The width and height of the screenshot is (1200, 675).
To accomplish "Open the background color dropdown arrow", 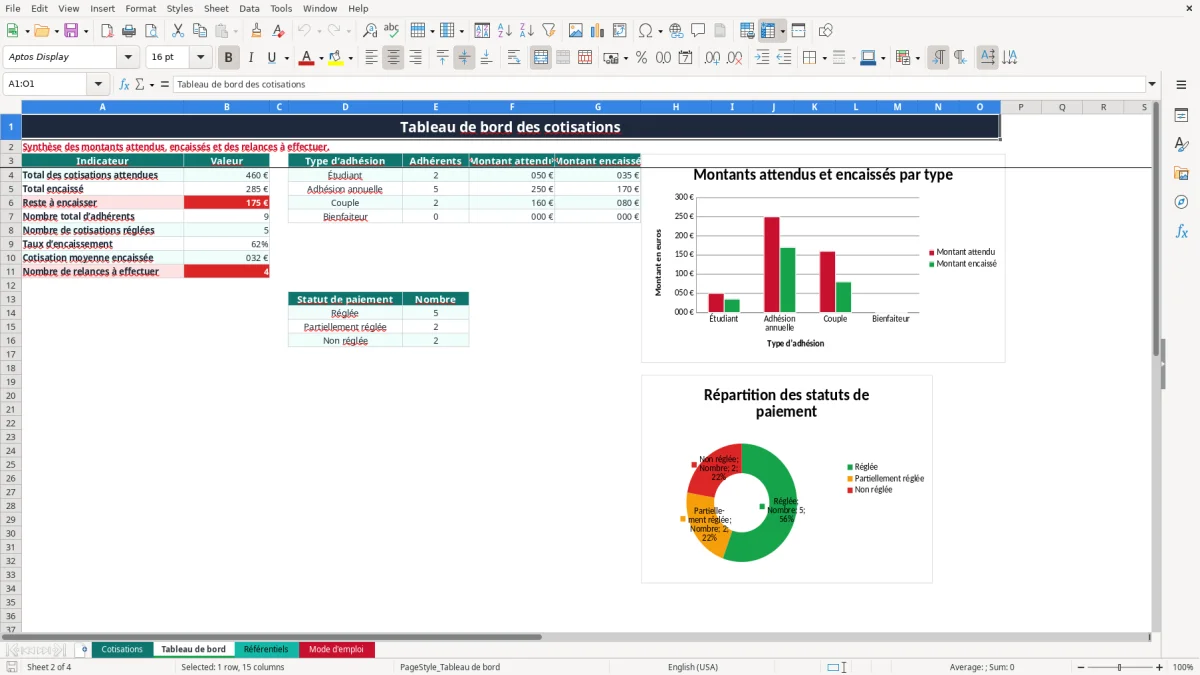I will [350, 58].
